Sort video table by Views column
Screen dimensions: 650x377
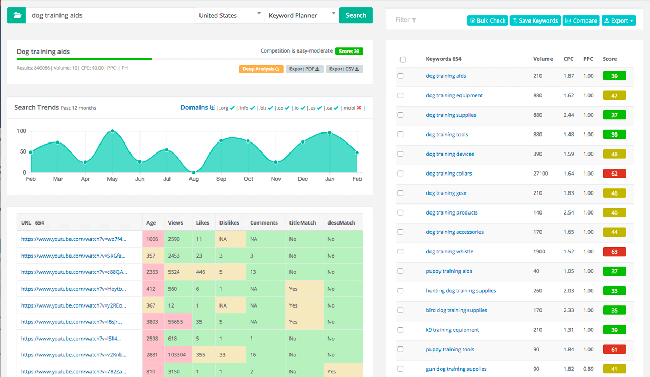(175, 223)
